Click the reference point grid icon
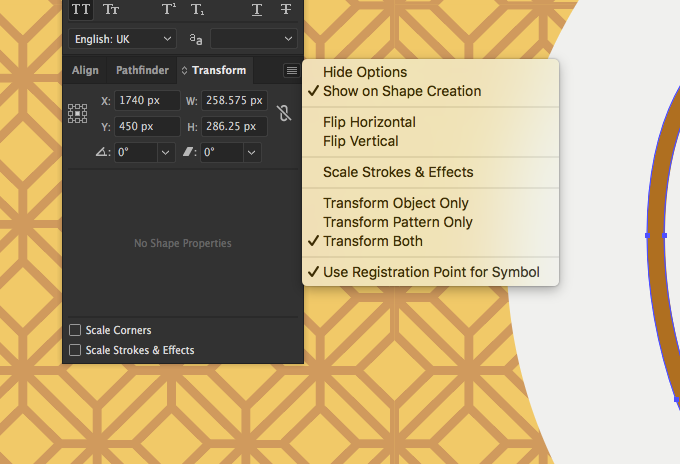This screenshot has height=464, width=680. [78, 114]
